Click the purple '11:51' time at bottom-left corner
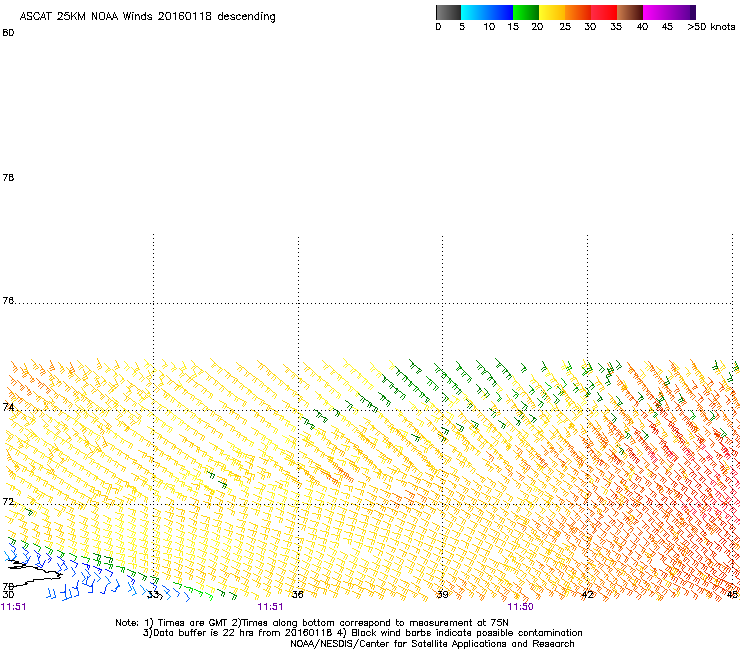740x650 pixels. 14,607
